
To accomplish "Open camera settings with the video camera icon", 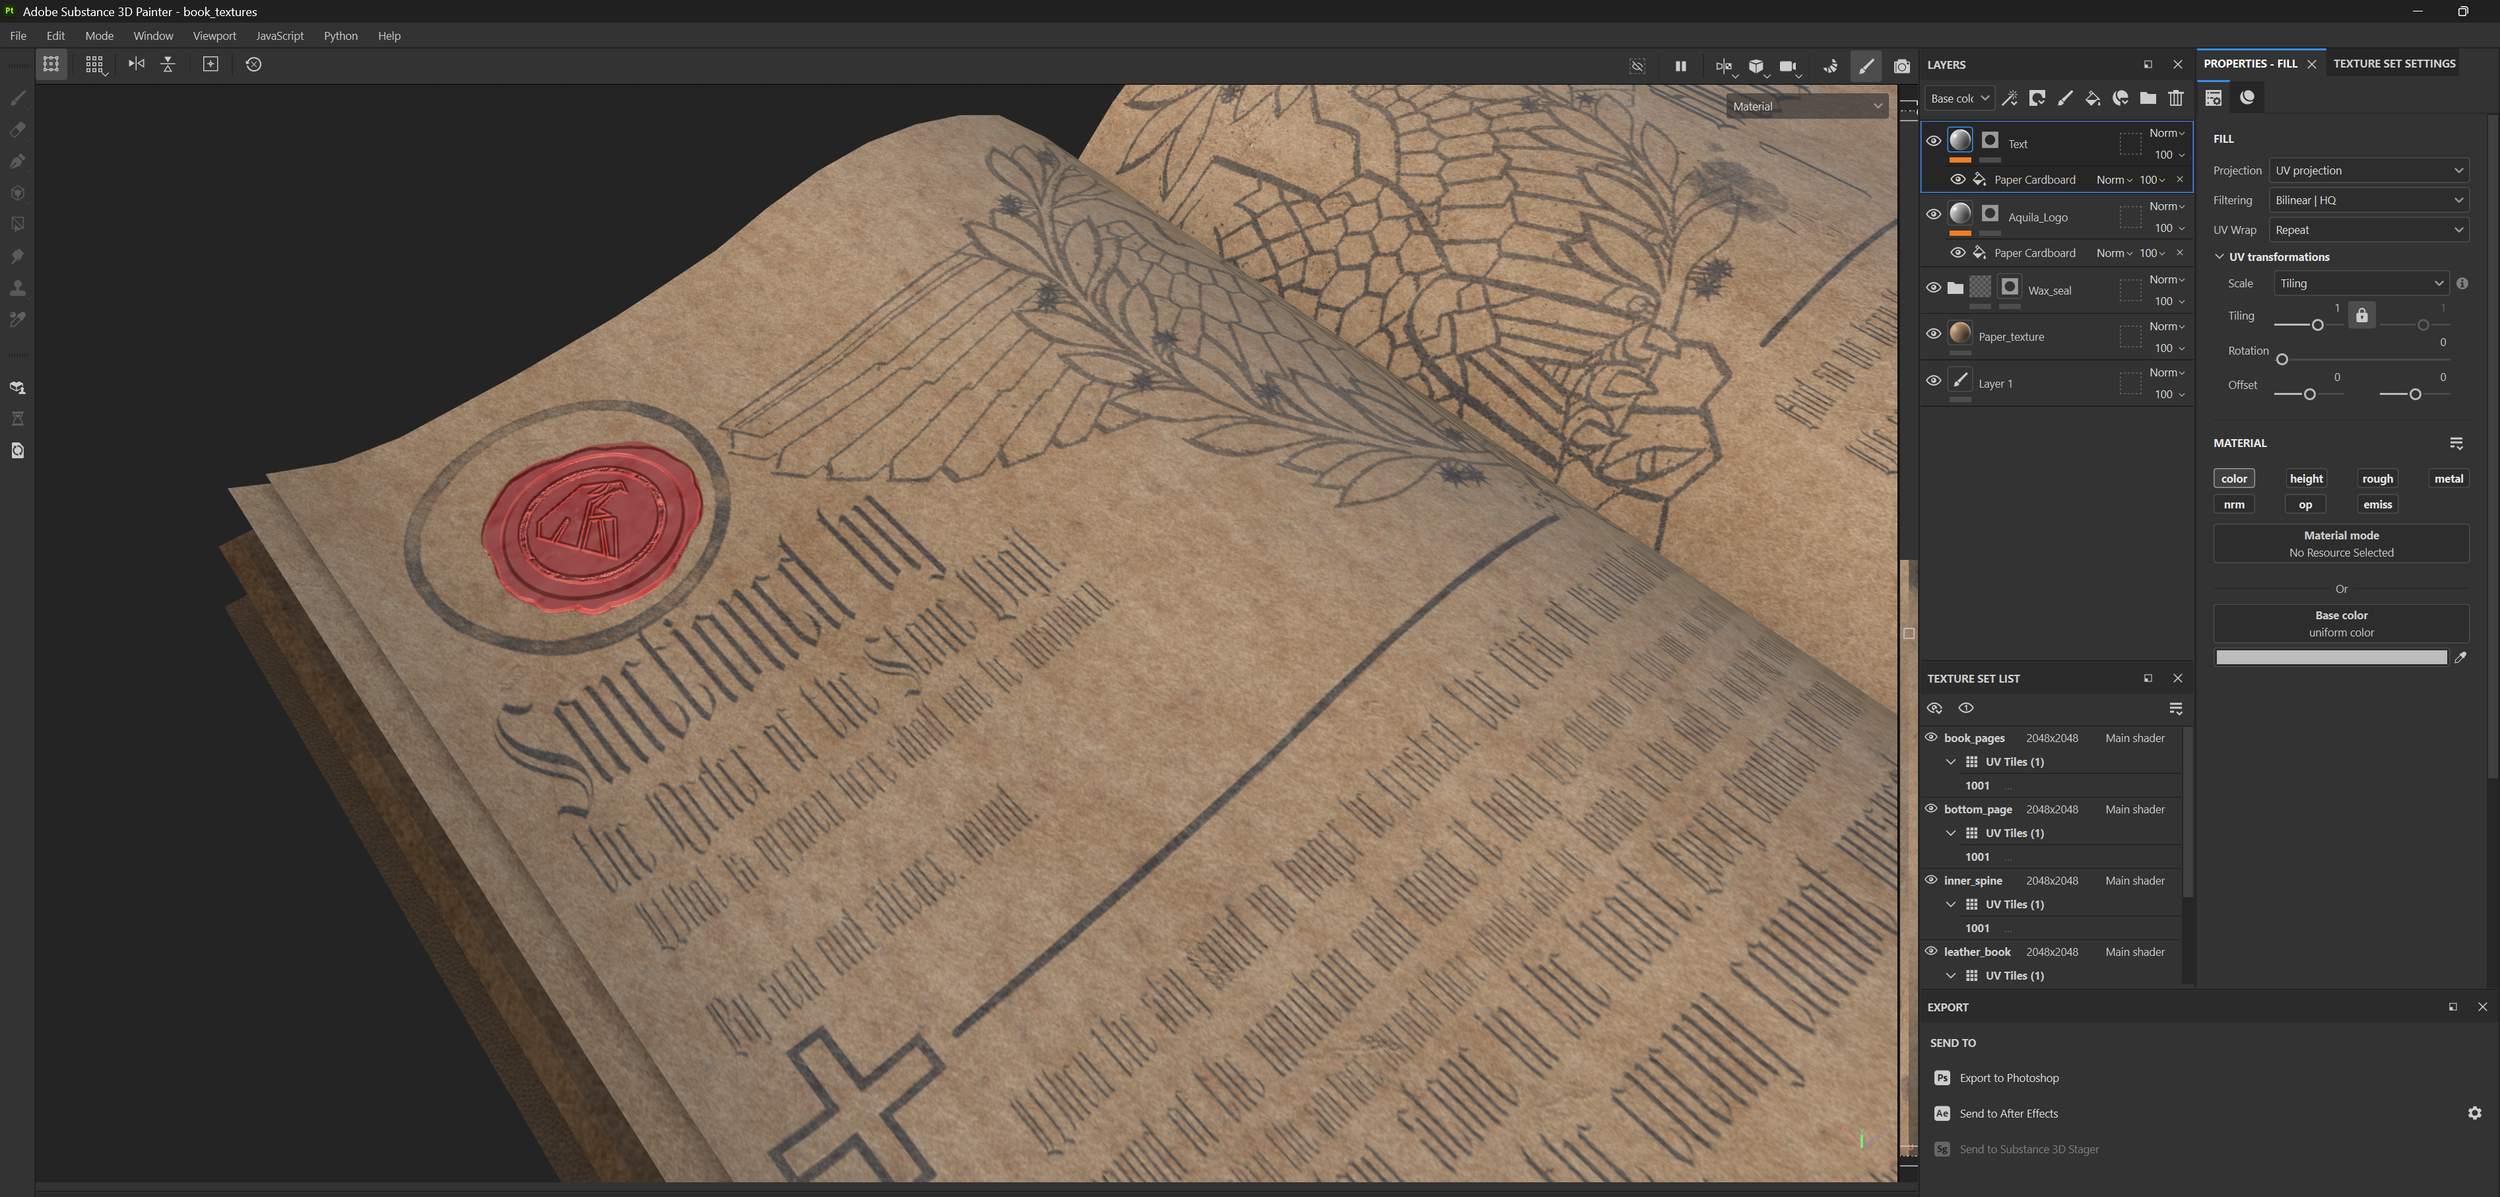I will [1788, 66].
